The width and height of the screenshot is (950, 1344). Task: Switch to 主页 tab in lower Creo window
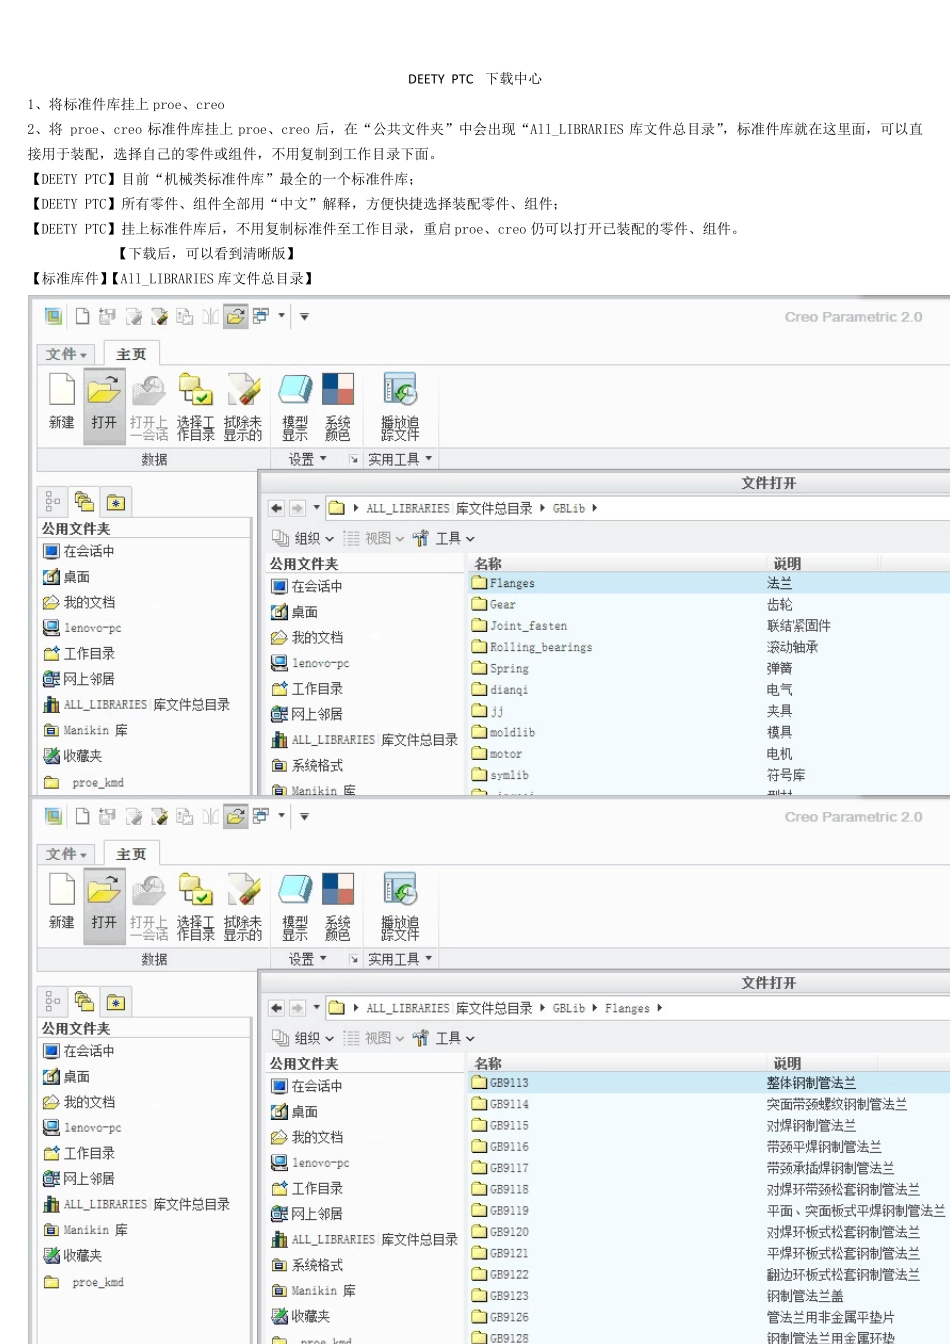(131, 854)
